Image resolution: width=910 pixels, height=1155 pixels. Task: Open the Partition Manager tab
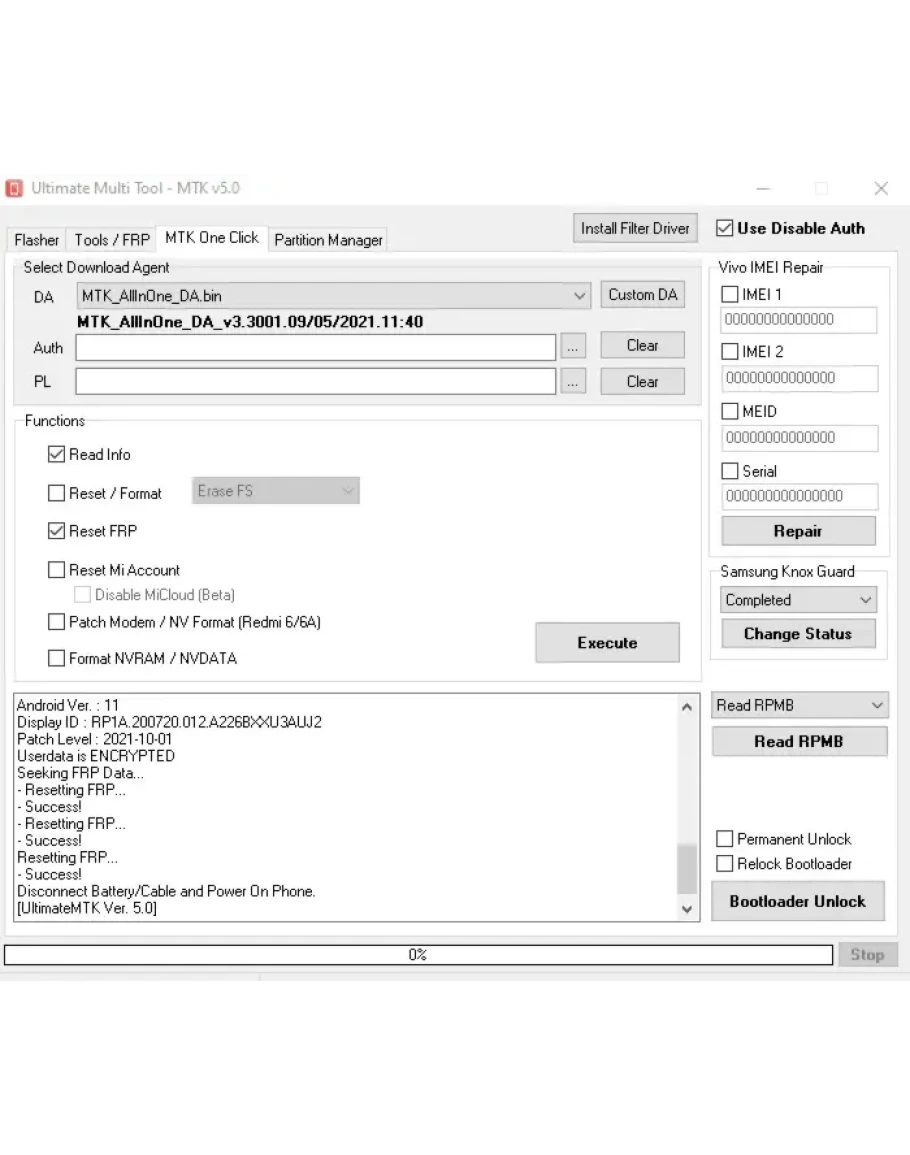[328, 240]
